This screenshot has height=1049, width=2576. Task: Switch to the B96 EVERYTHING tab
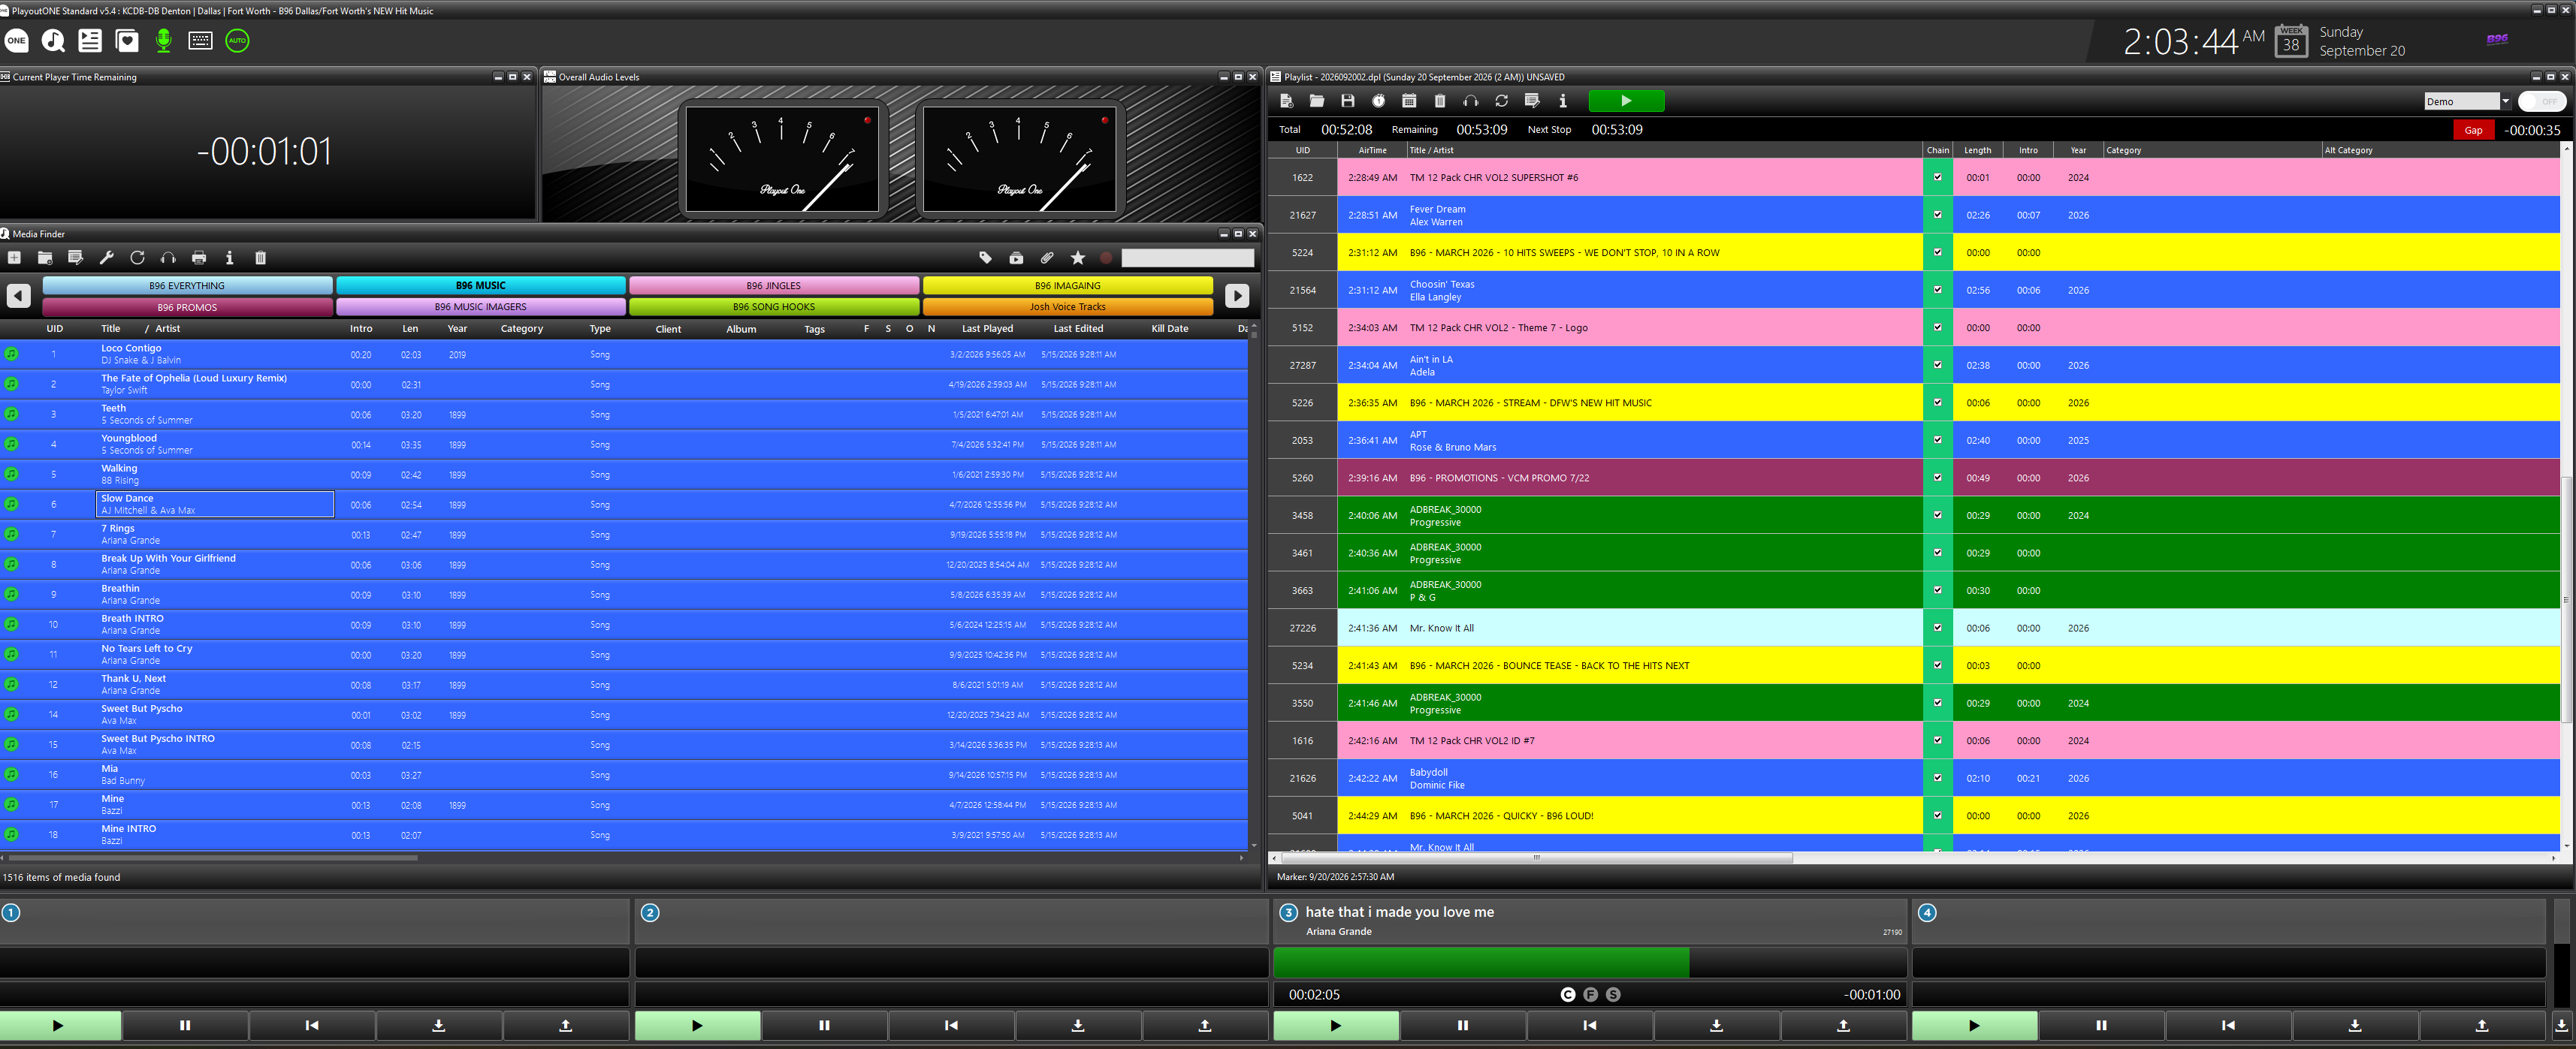(187, 286)
